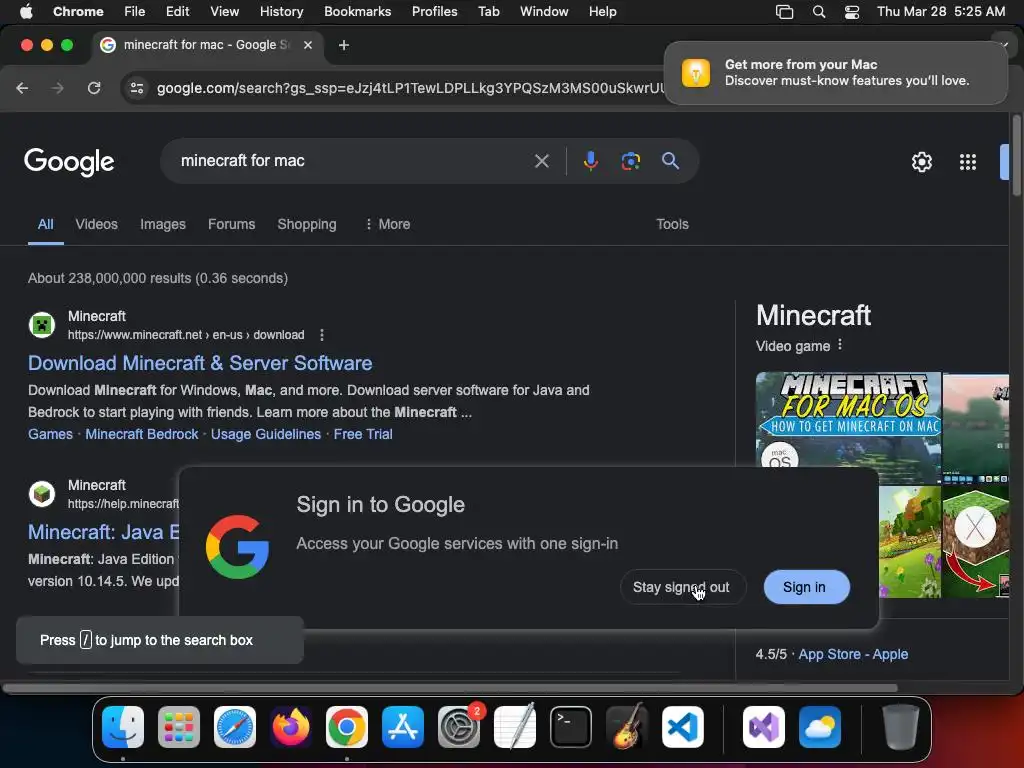Click the Sign in button
This screenshot has width=1024, height=768.
tap(807, 587)
